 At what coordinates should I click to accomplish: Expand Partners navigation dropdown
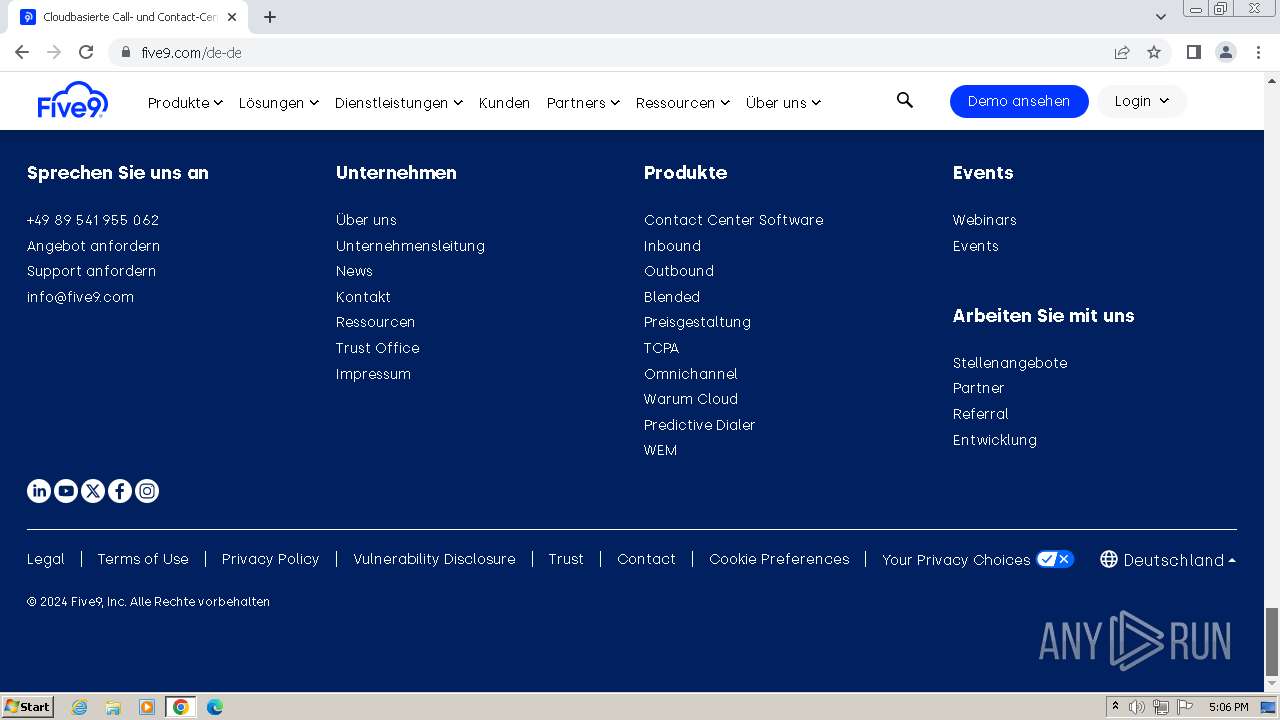tap(583, 102)
